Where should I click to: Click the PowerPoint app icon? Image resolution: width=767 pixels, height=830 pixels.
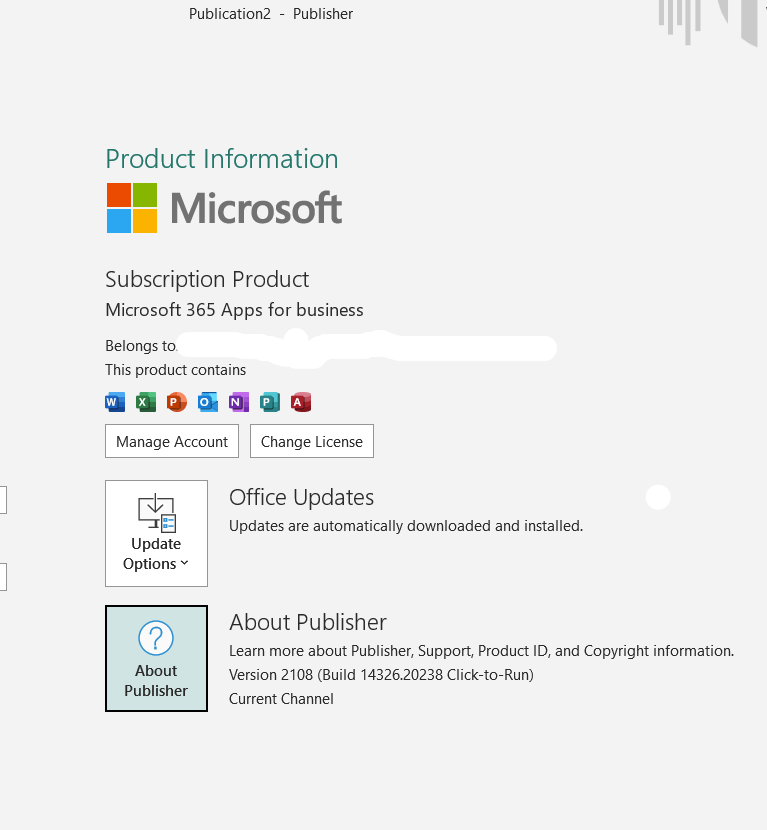[x=177, y=402]
